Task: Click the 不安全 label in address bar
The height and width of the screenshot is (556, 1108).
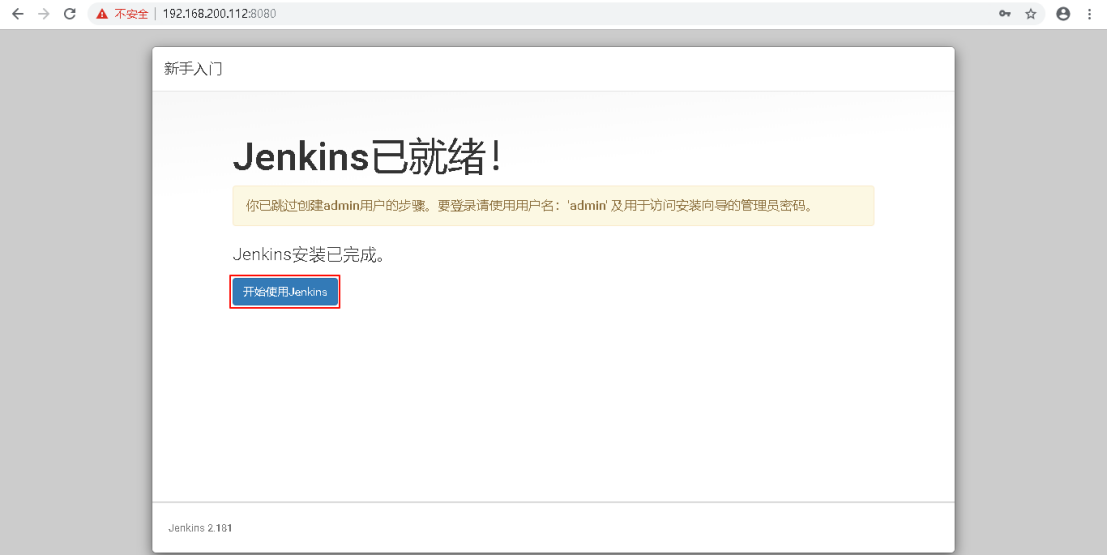Action: (x=131, y=13)
